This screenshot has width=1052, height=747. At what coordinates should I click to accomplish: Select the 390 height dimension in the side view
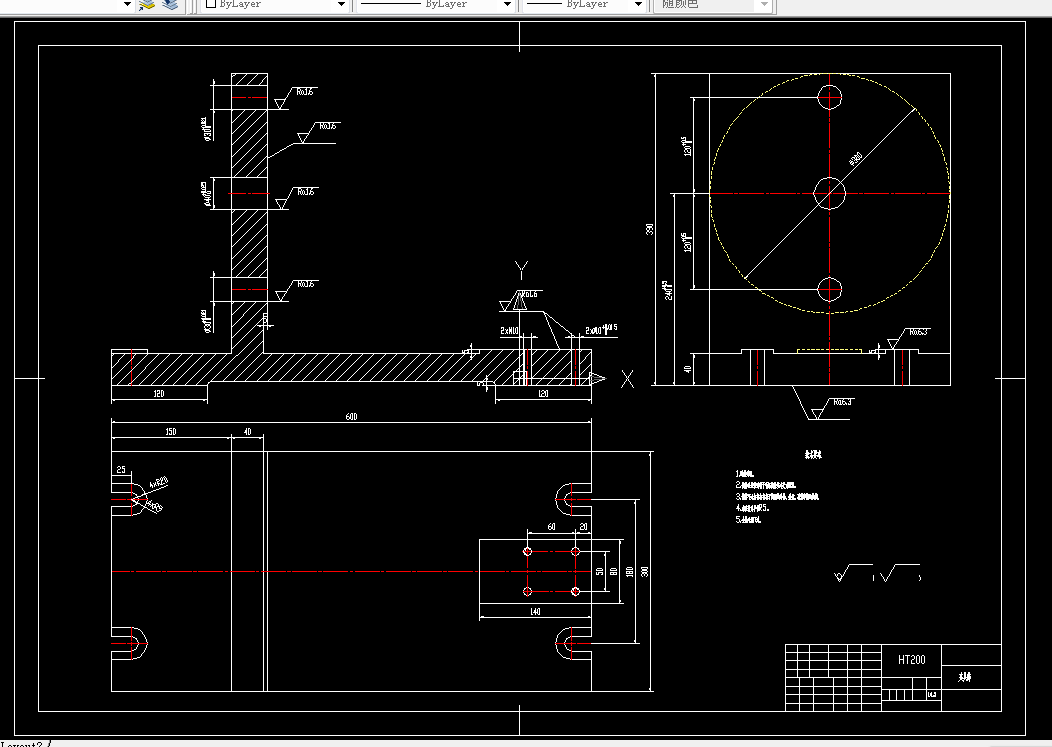(649, 229)
